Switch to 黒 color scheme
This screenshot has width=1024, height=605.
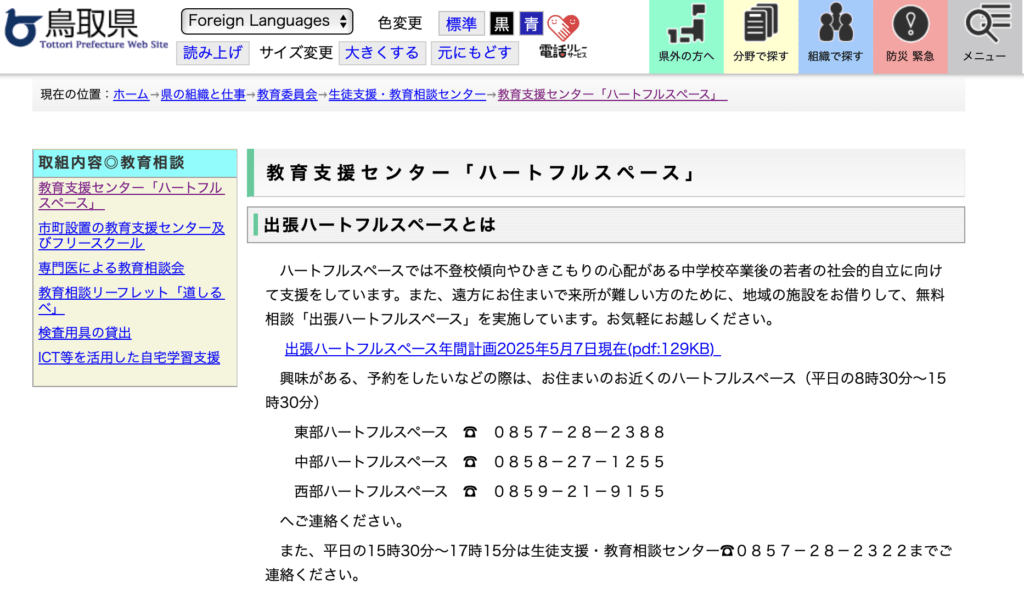pyautogui.click(x=501, y=23)
